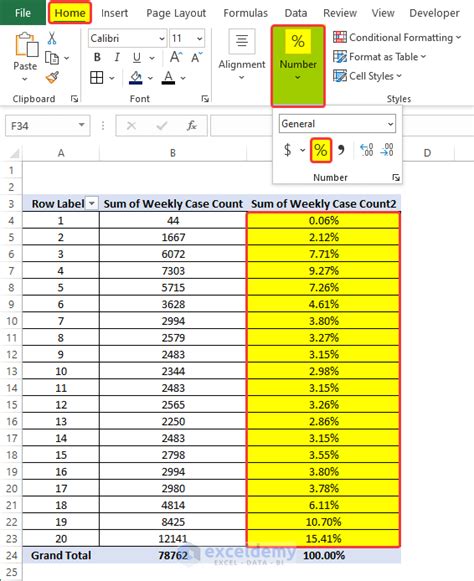Open the Developer tab
The image size is (474, 581).
click(x=434, y=13)
